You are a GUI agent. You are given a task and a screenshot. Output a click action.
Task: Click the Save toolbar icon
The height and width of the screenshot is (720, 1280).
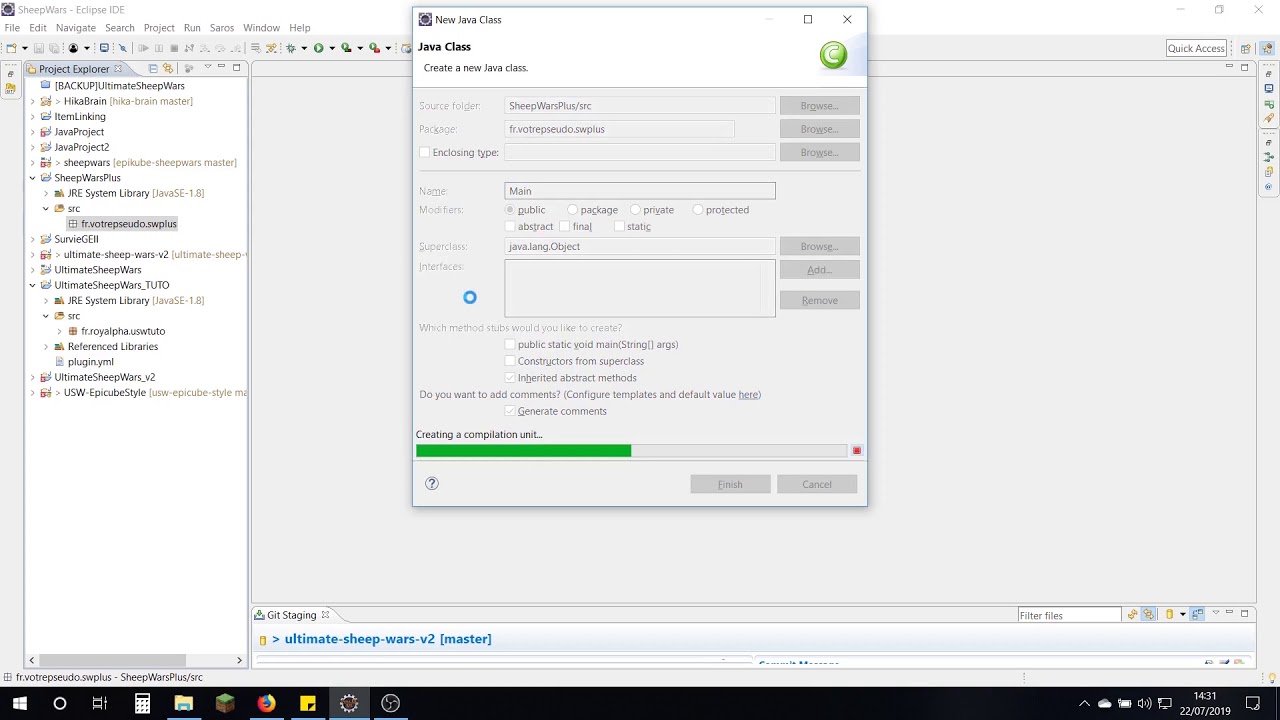[39, 48]
